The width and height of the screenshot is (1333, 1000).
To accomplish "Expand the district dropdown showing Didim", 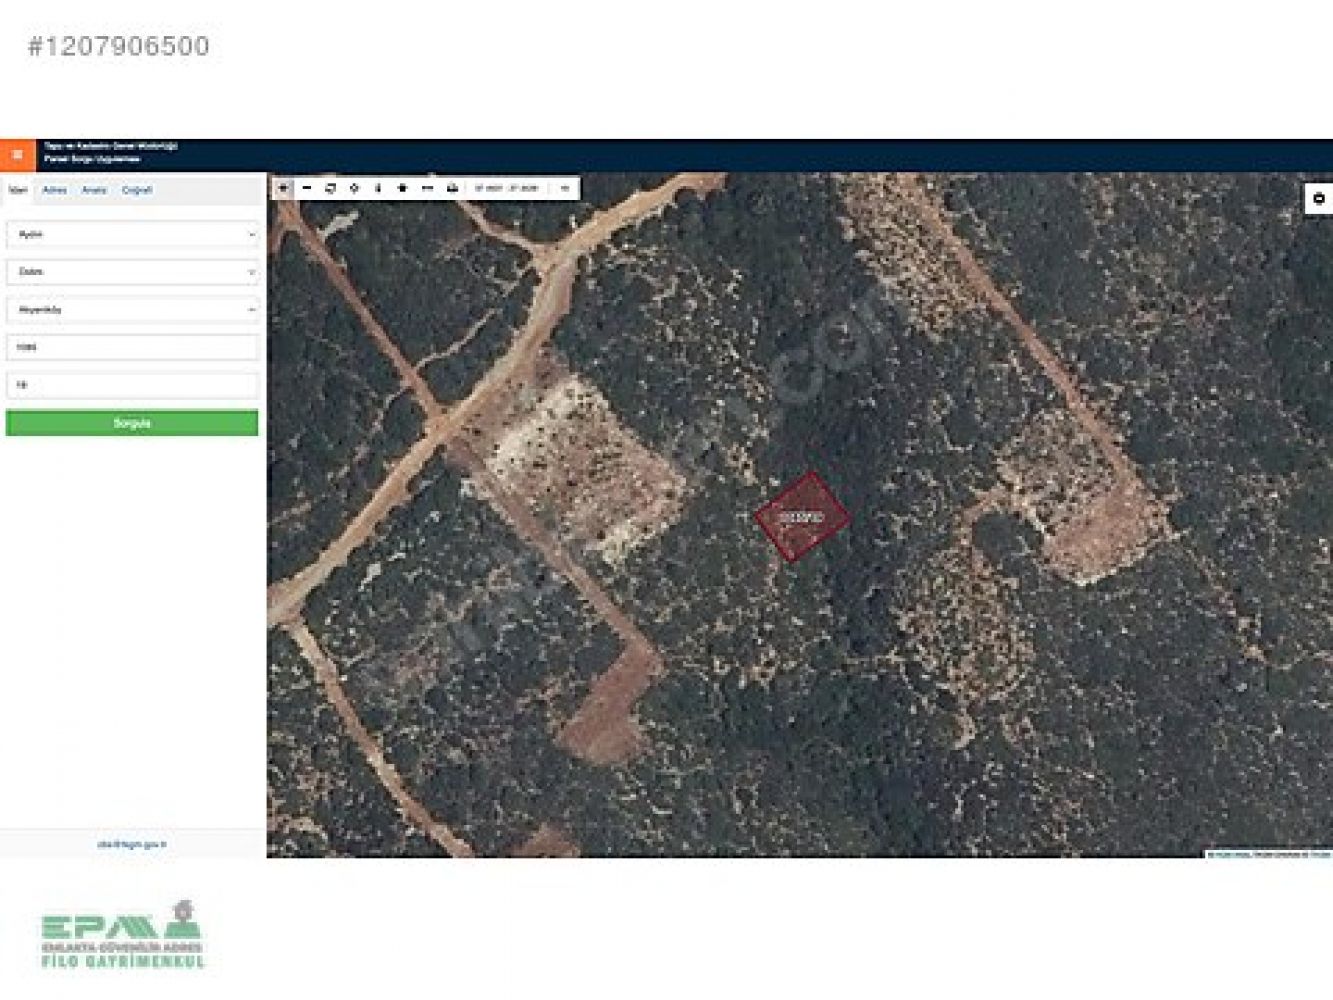I will [132, 272].
